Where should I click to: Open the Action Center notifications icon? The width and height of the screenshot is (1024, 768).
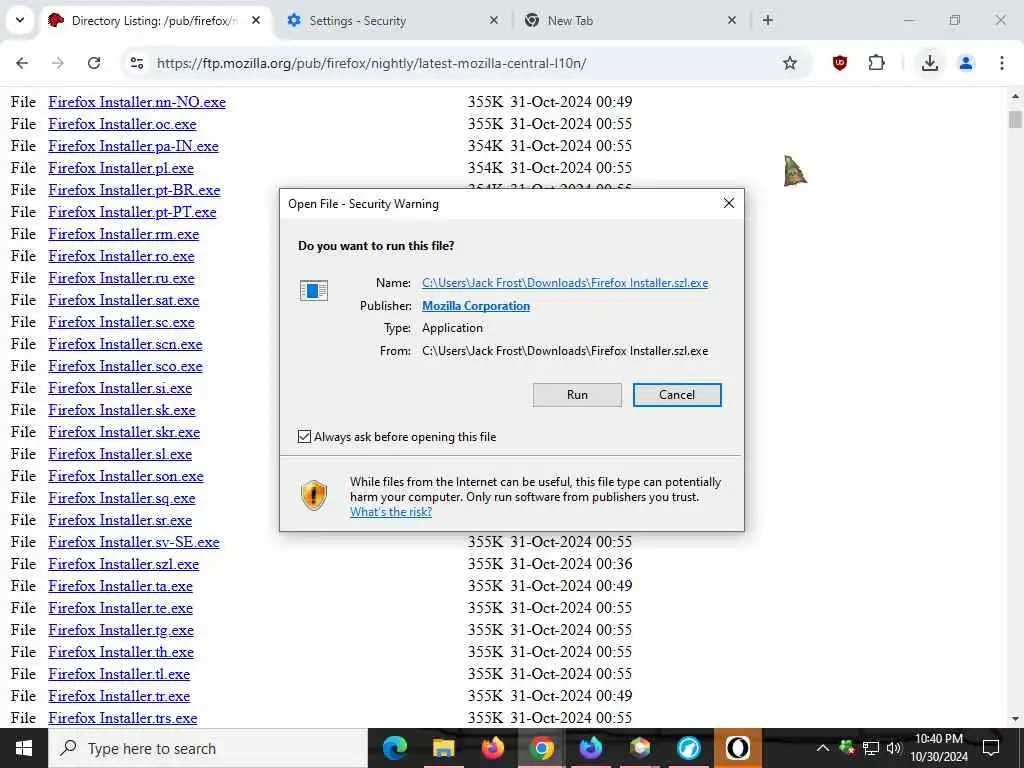click(x=991, y=748)
